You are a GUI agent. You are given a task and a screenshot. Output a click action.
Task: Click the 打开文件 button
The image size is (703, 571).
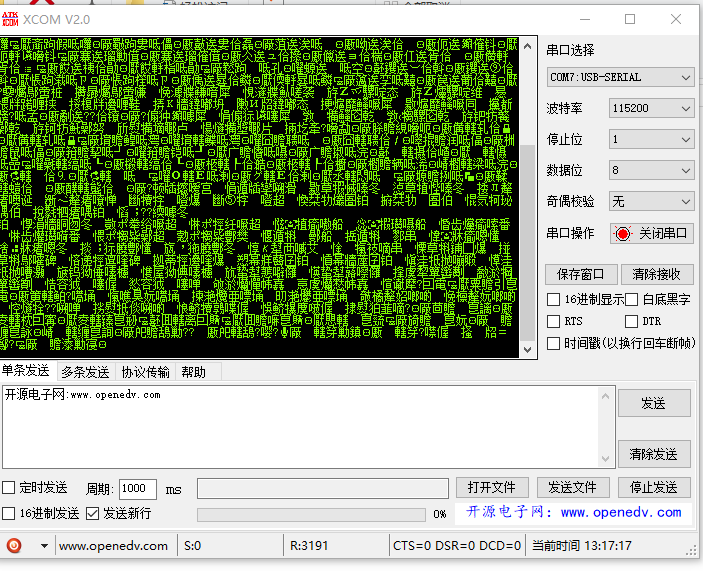492,487
